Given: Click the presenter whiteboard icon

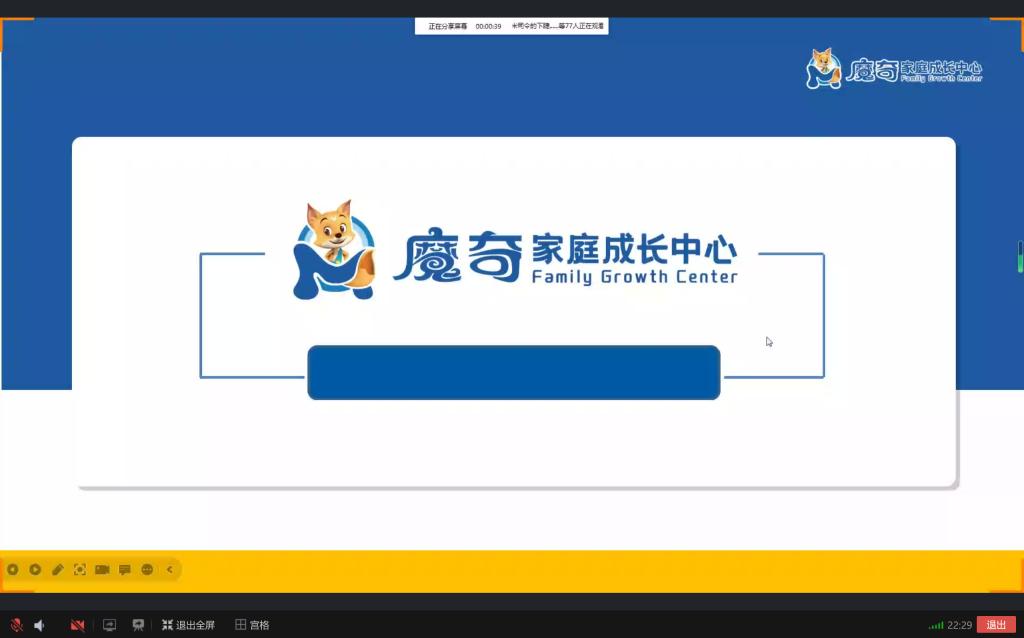Looking at the screenshot, I should tap(138, 625).
